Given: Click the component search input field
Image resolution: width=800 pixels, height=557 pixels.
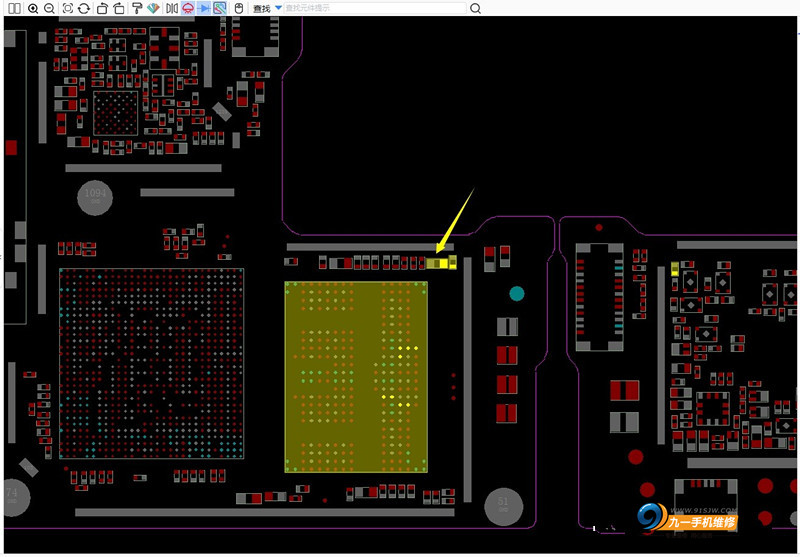Looking at the screenshot, I should pyautogui.click(x=374, y=8).
